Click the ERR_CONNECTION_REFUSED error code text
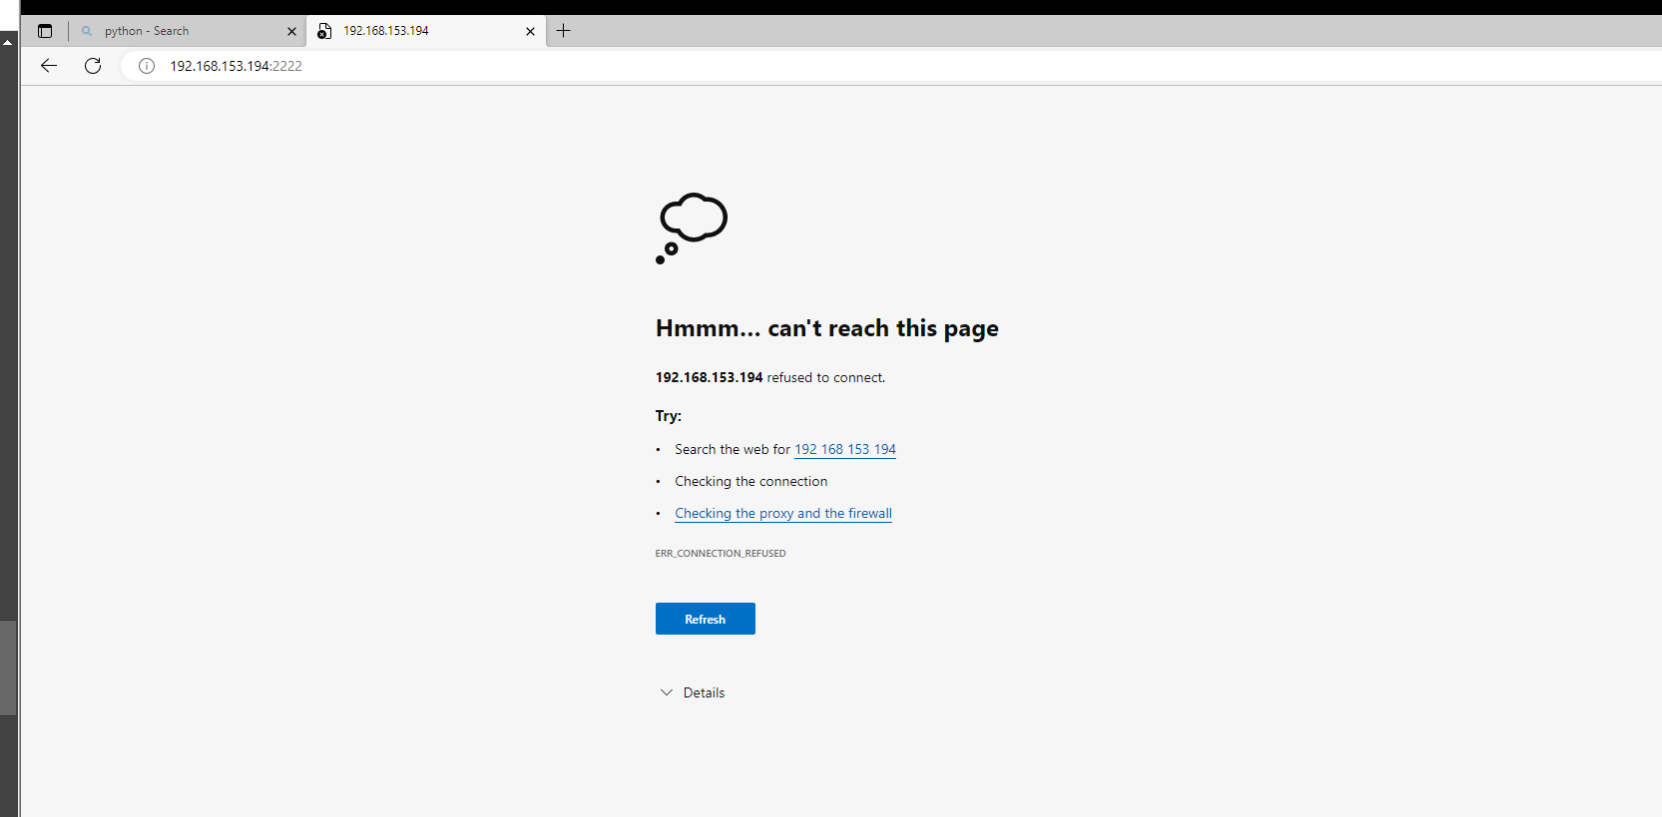Image resolution: width=1662 pixels, height=817 pixels. click(720, 553)
